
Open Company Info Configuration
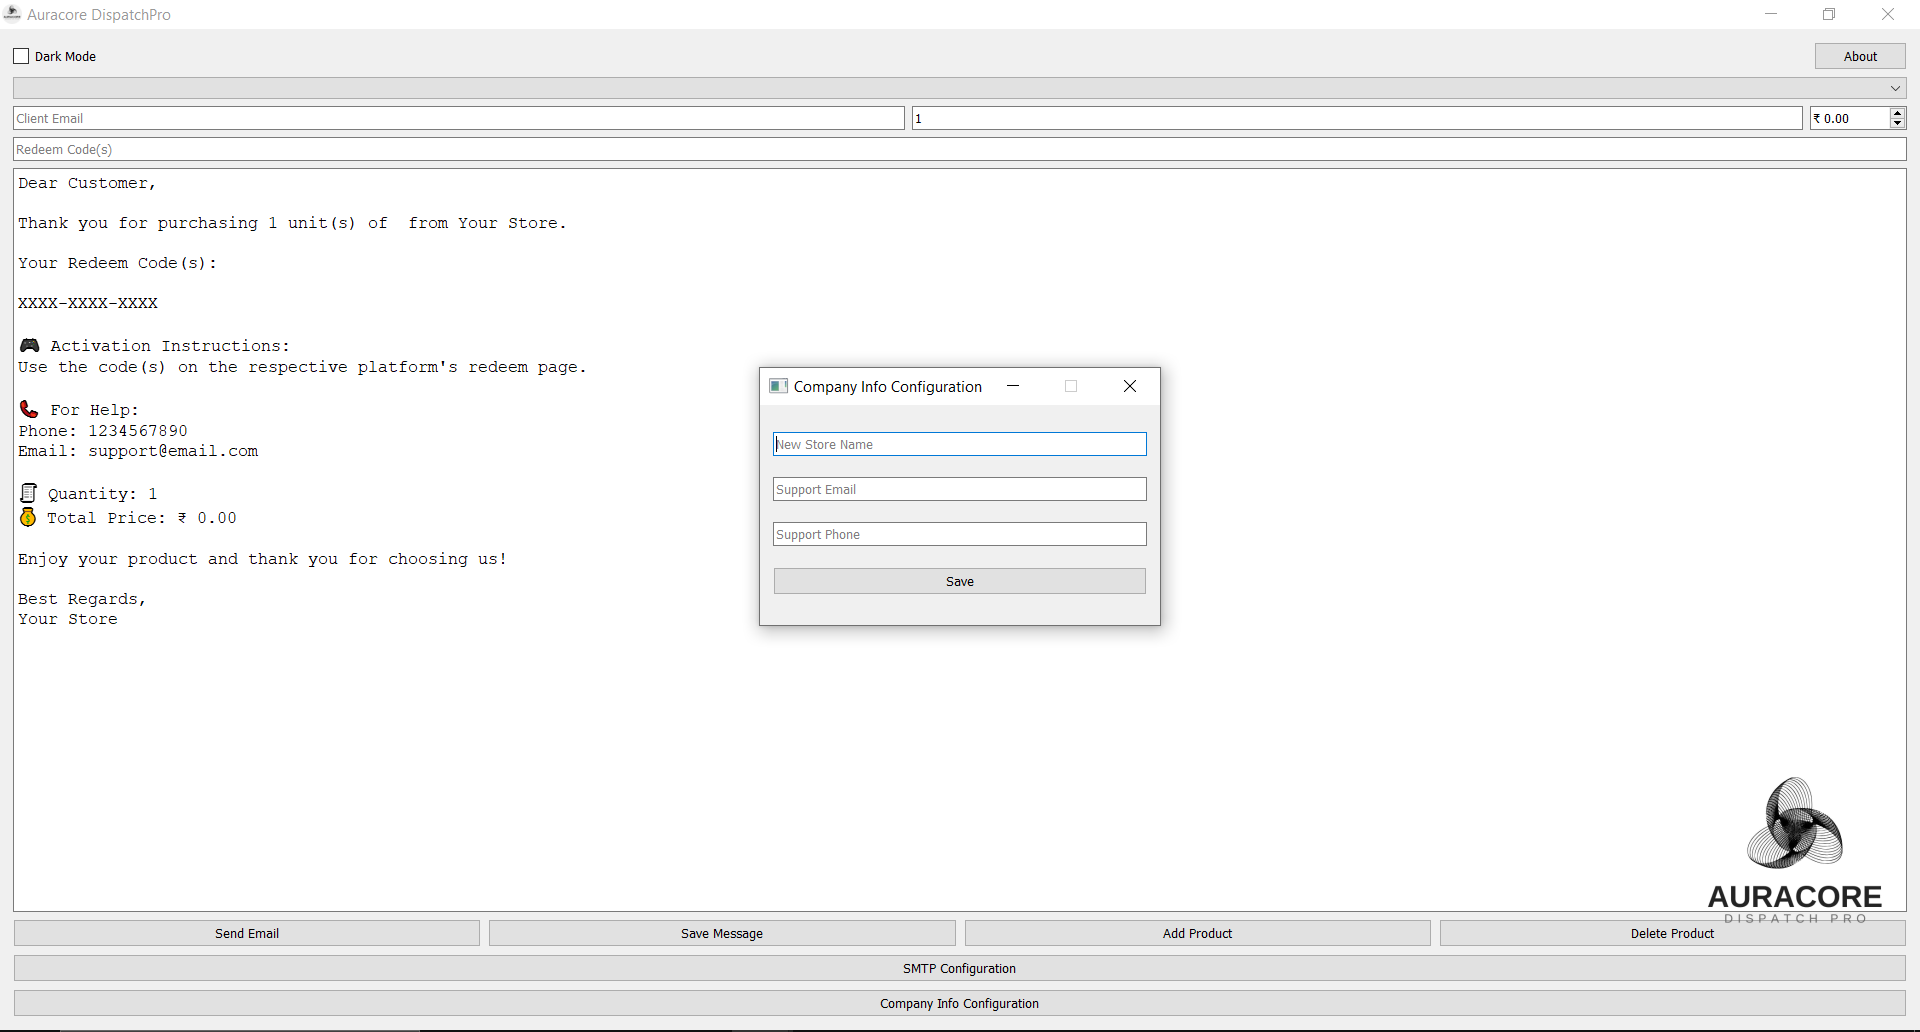click(x=959, y=1003)
